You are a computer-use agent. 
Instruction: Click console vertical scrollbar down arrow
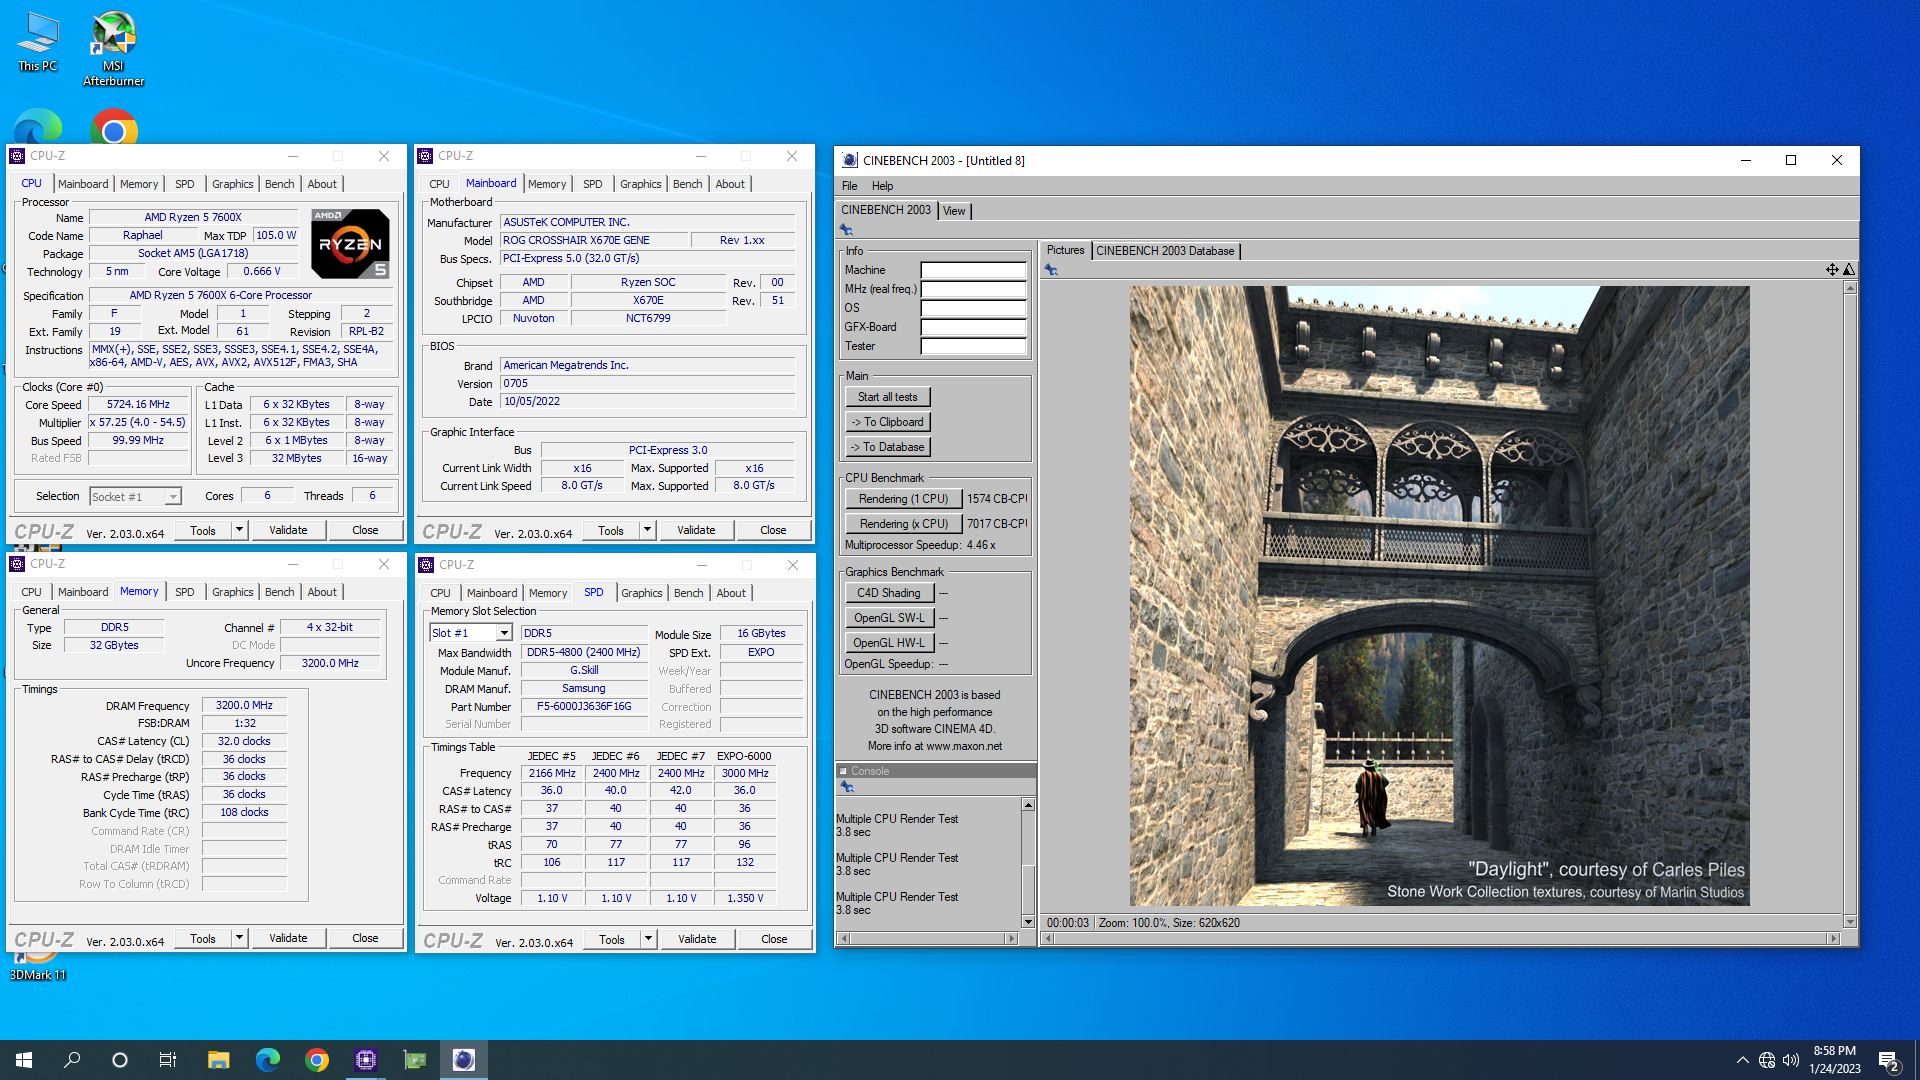click(1028, 921)
